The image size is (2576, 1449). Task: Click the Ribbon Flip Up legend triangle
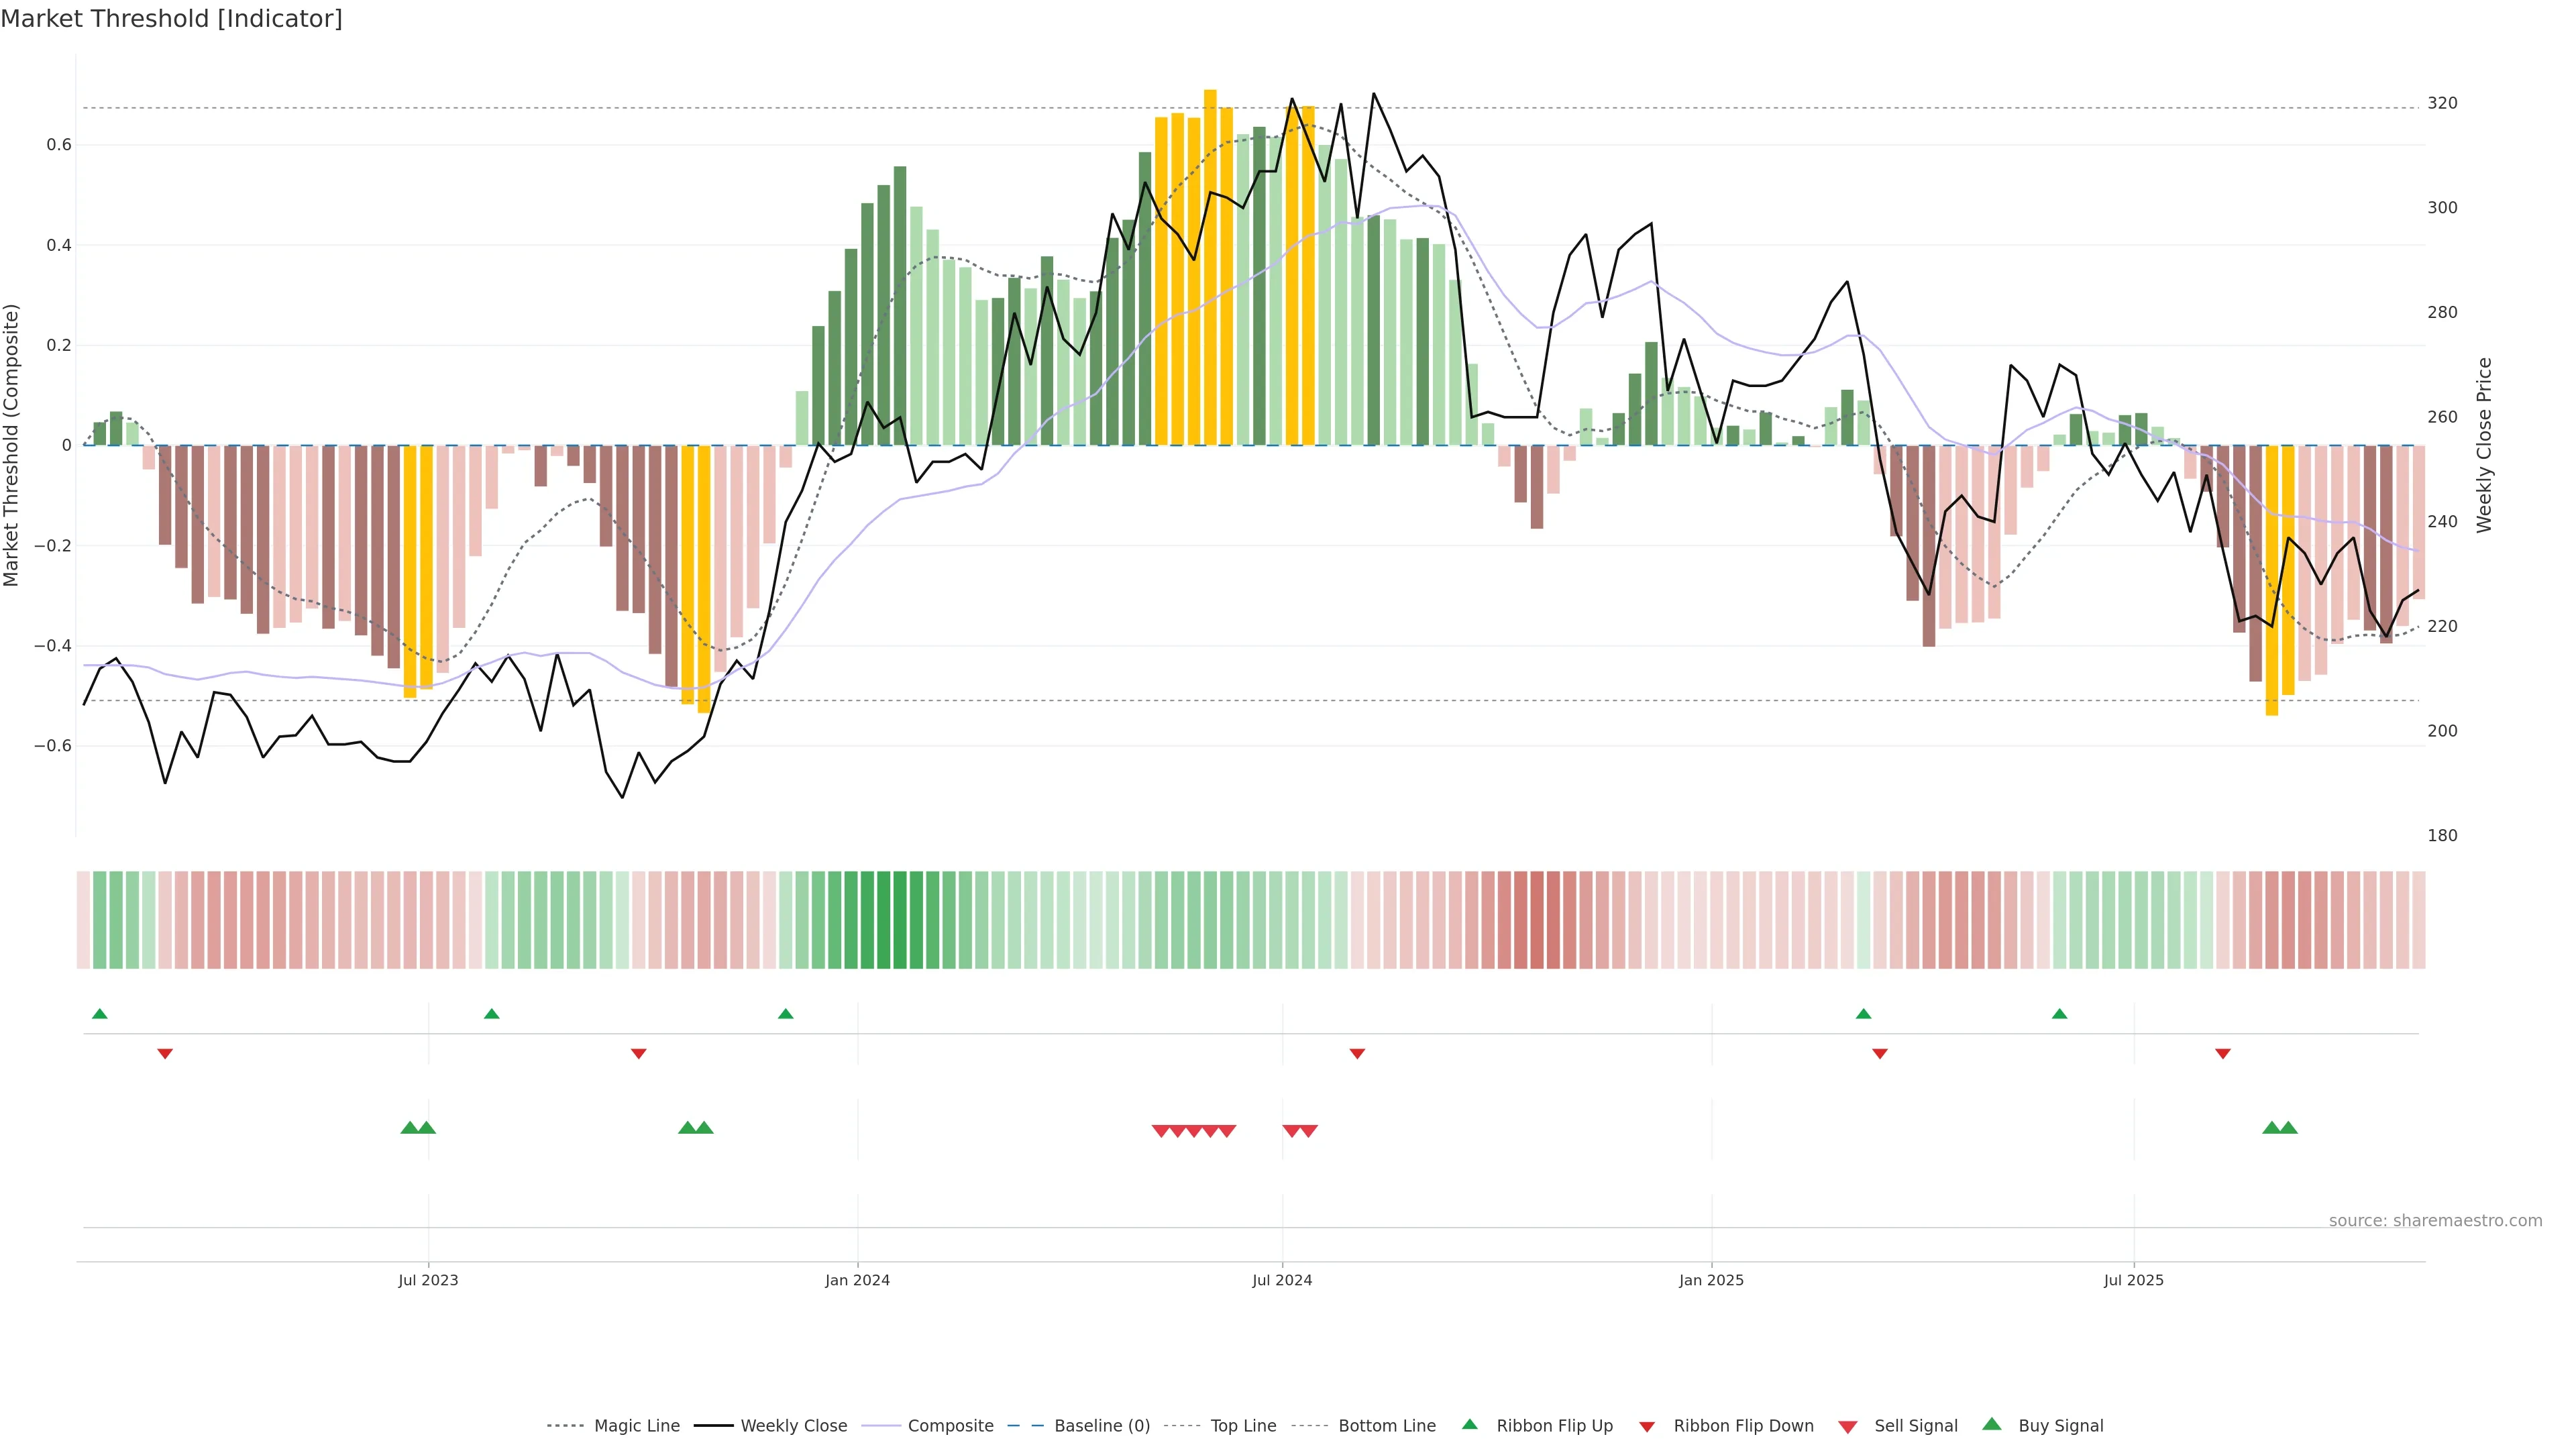[x=1469, y=1424]
